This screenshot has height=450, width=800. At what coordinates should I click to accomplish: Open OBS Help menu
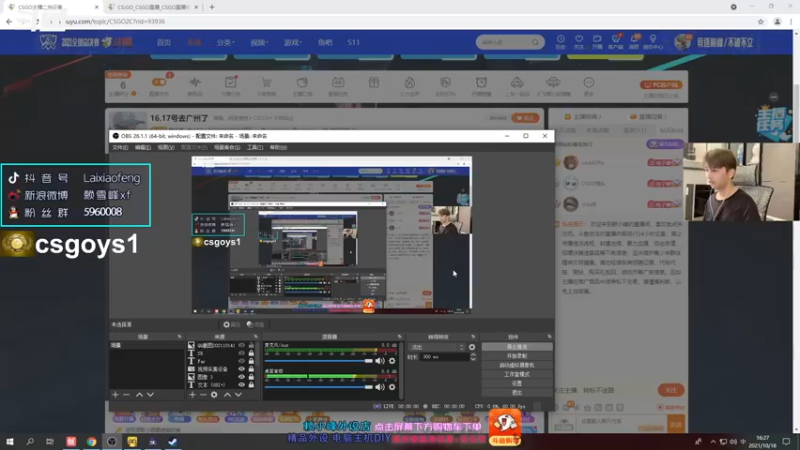278,147
